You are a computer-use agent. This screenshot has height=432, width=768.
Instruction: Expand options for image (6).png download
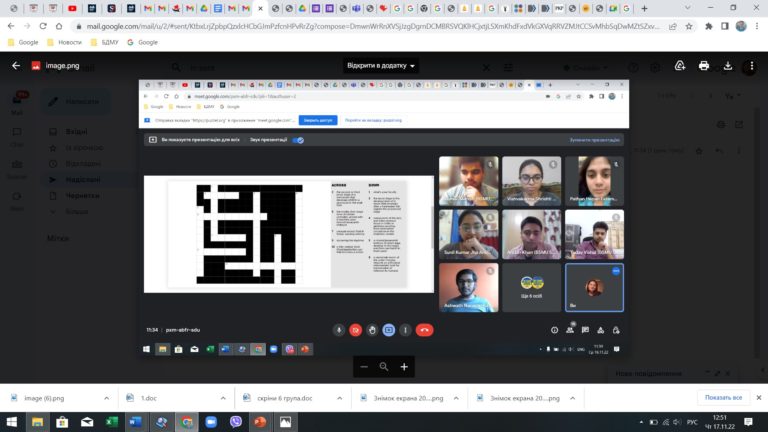[x=105, y=398]
